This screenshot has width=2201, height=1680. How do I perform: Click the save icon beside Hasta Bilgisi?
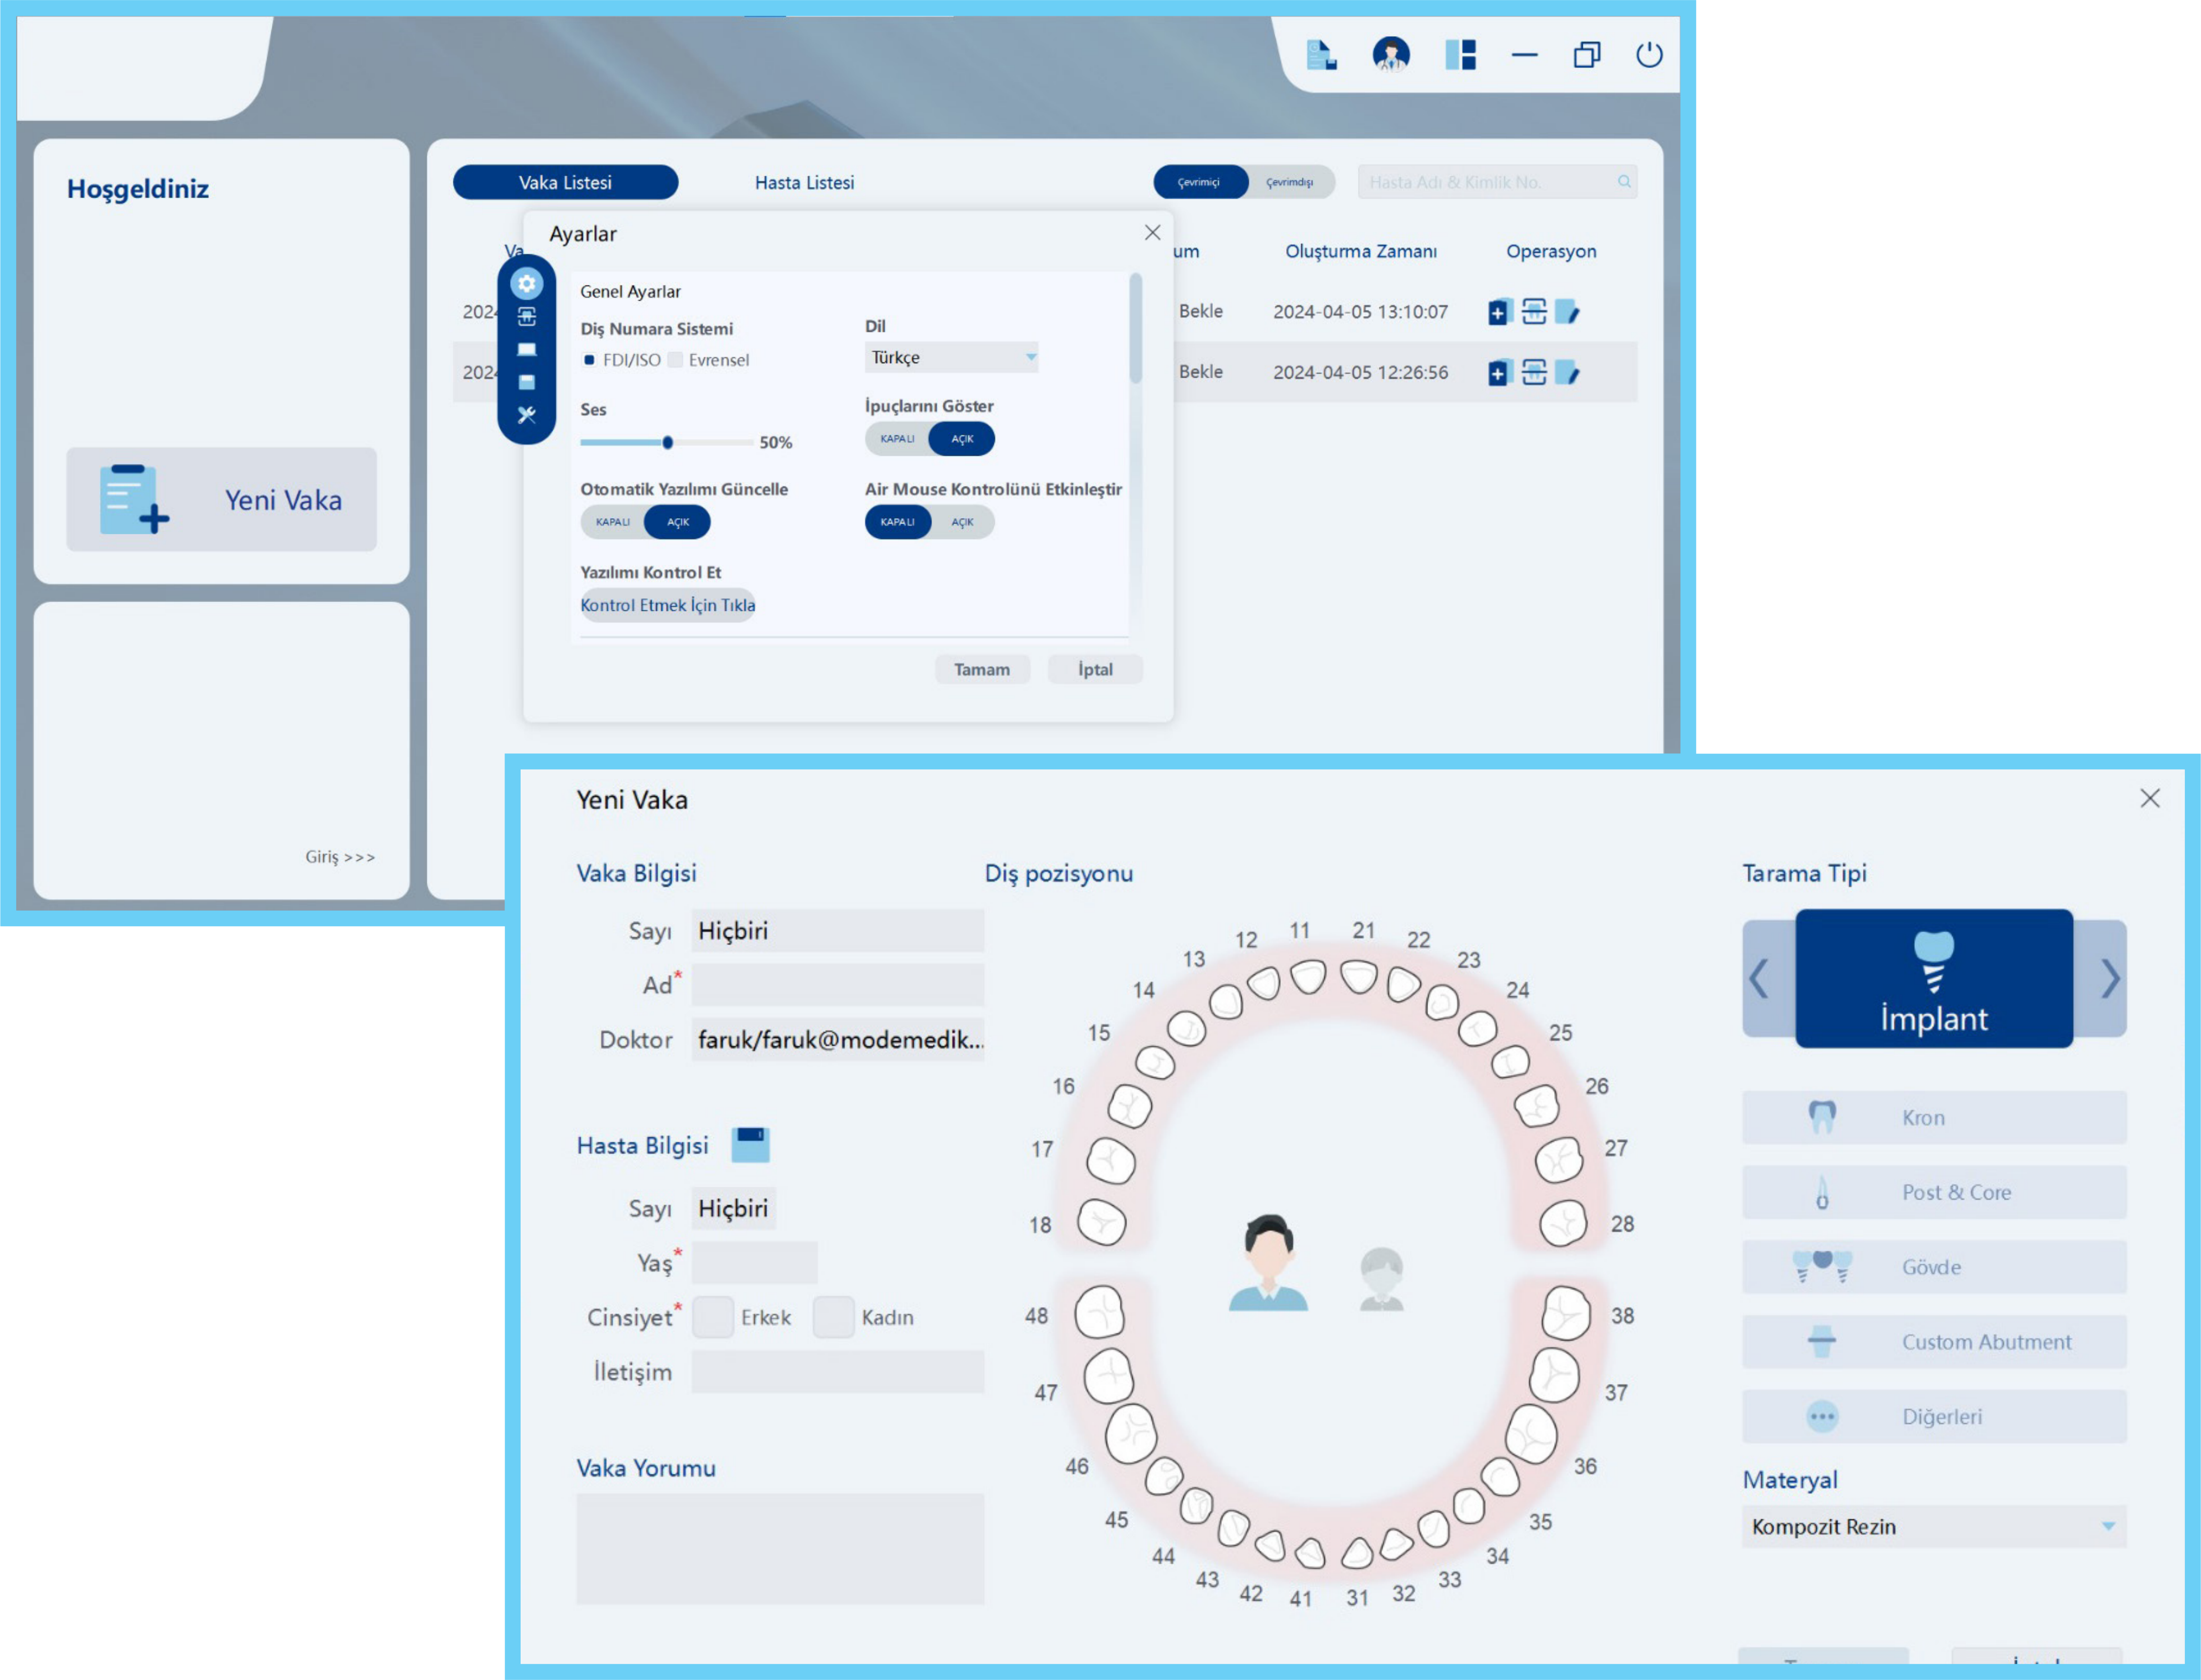[750, 1144]
